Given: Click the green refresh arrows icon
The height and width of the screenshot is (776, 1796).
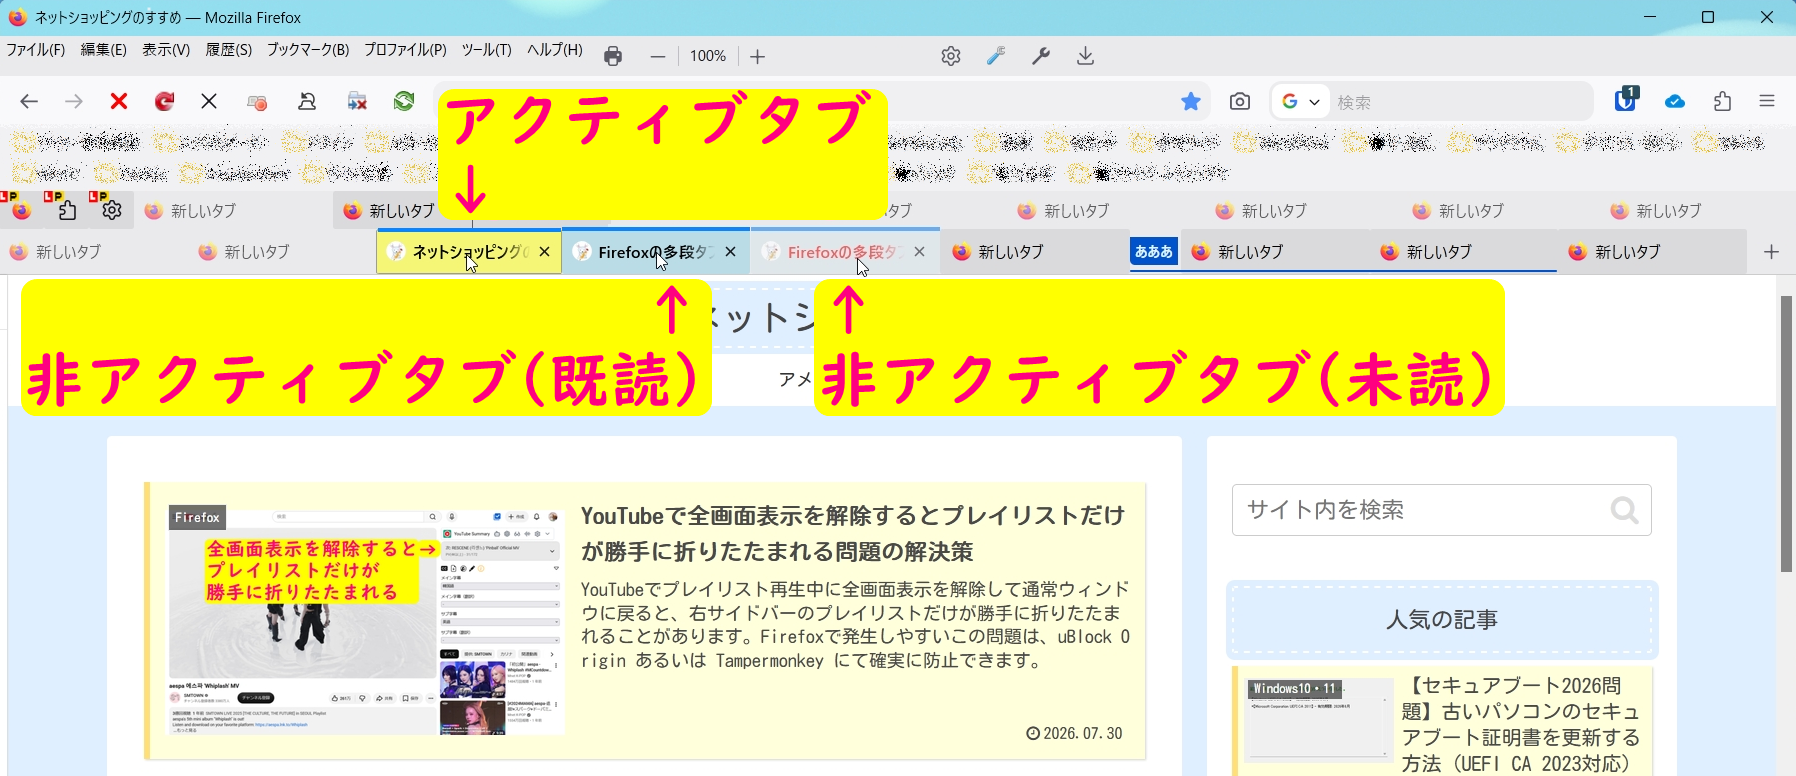Looking at the screenshot, I should (x=404, y=101).
